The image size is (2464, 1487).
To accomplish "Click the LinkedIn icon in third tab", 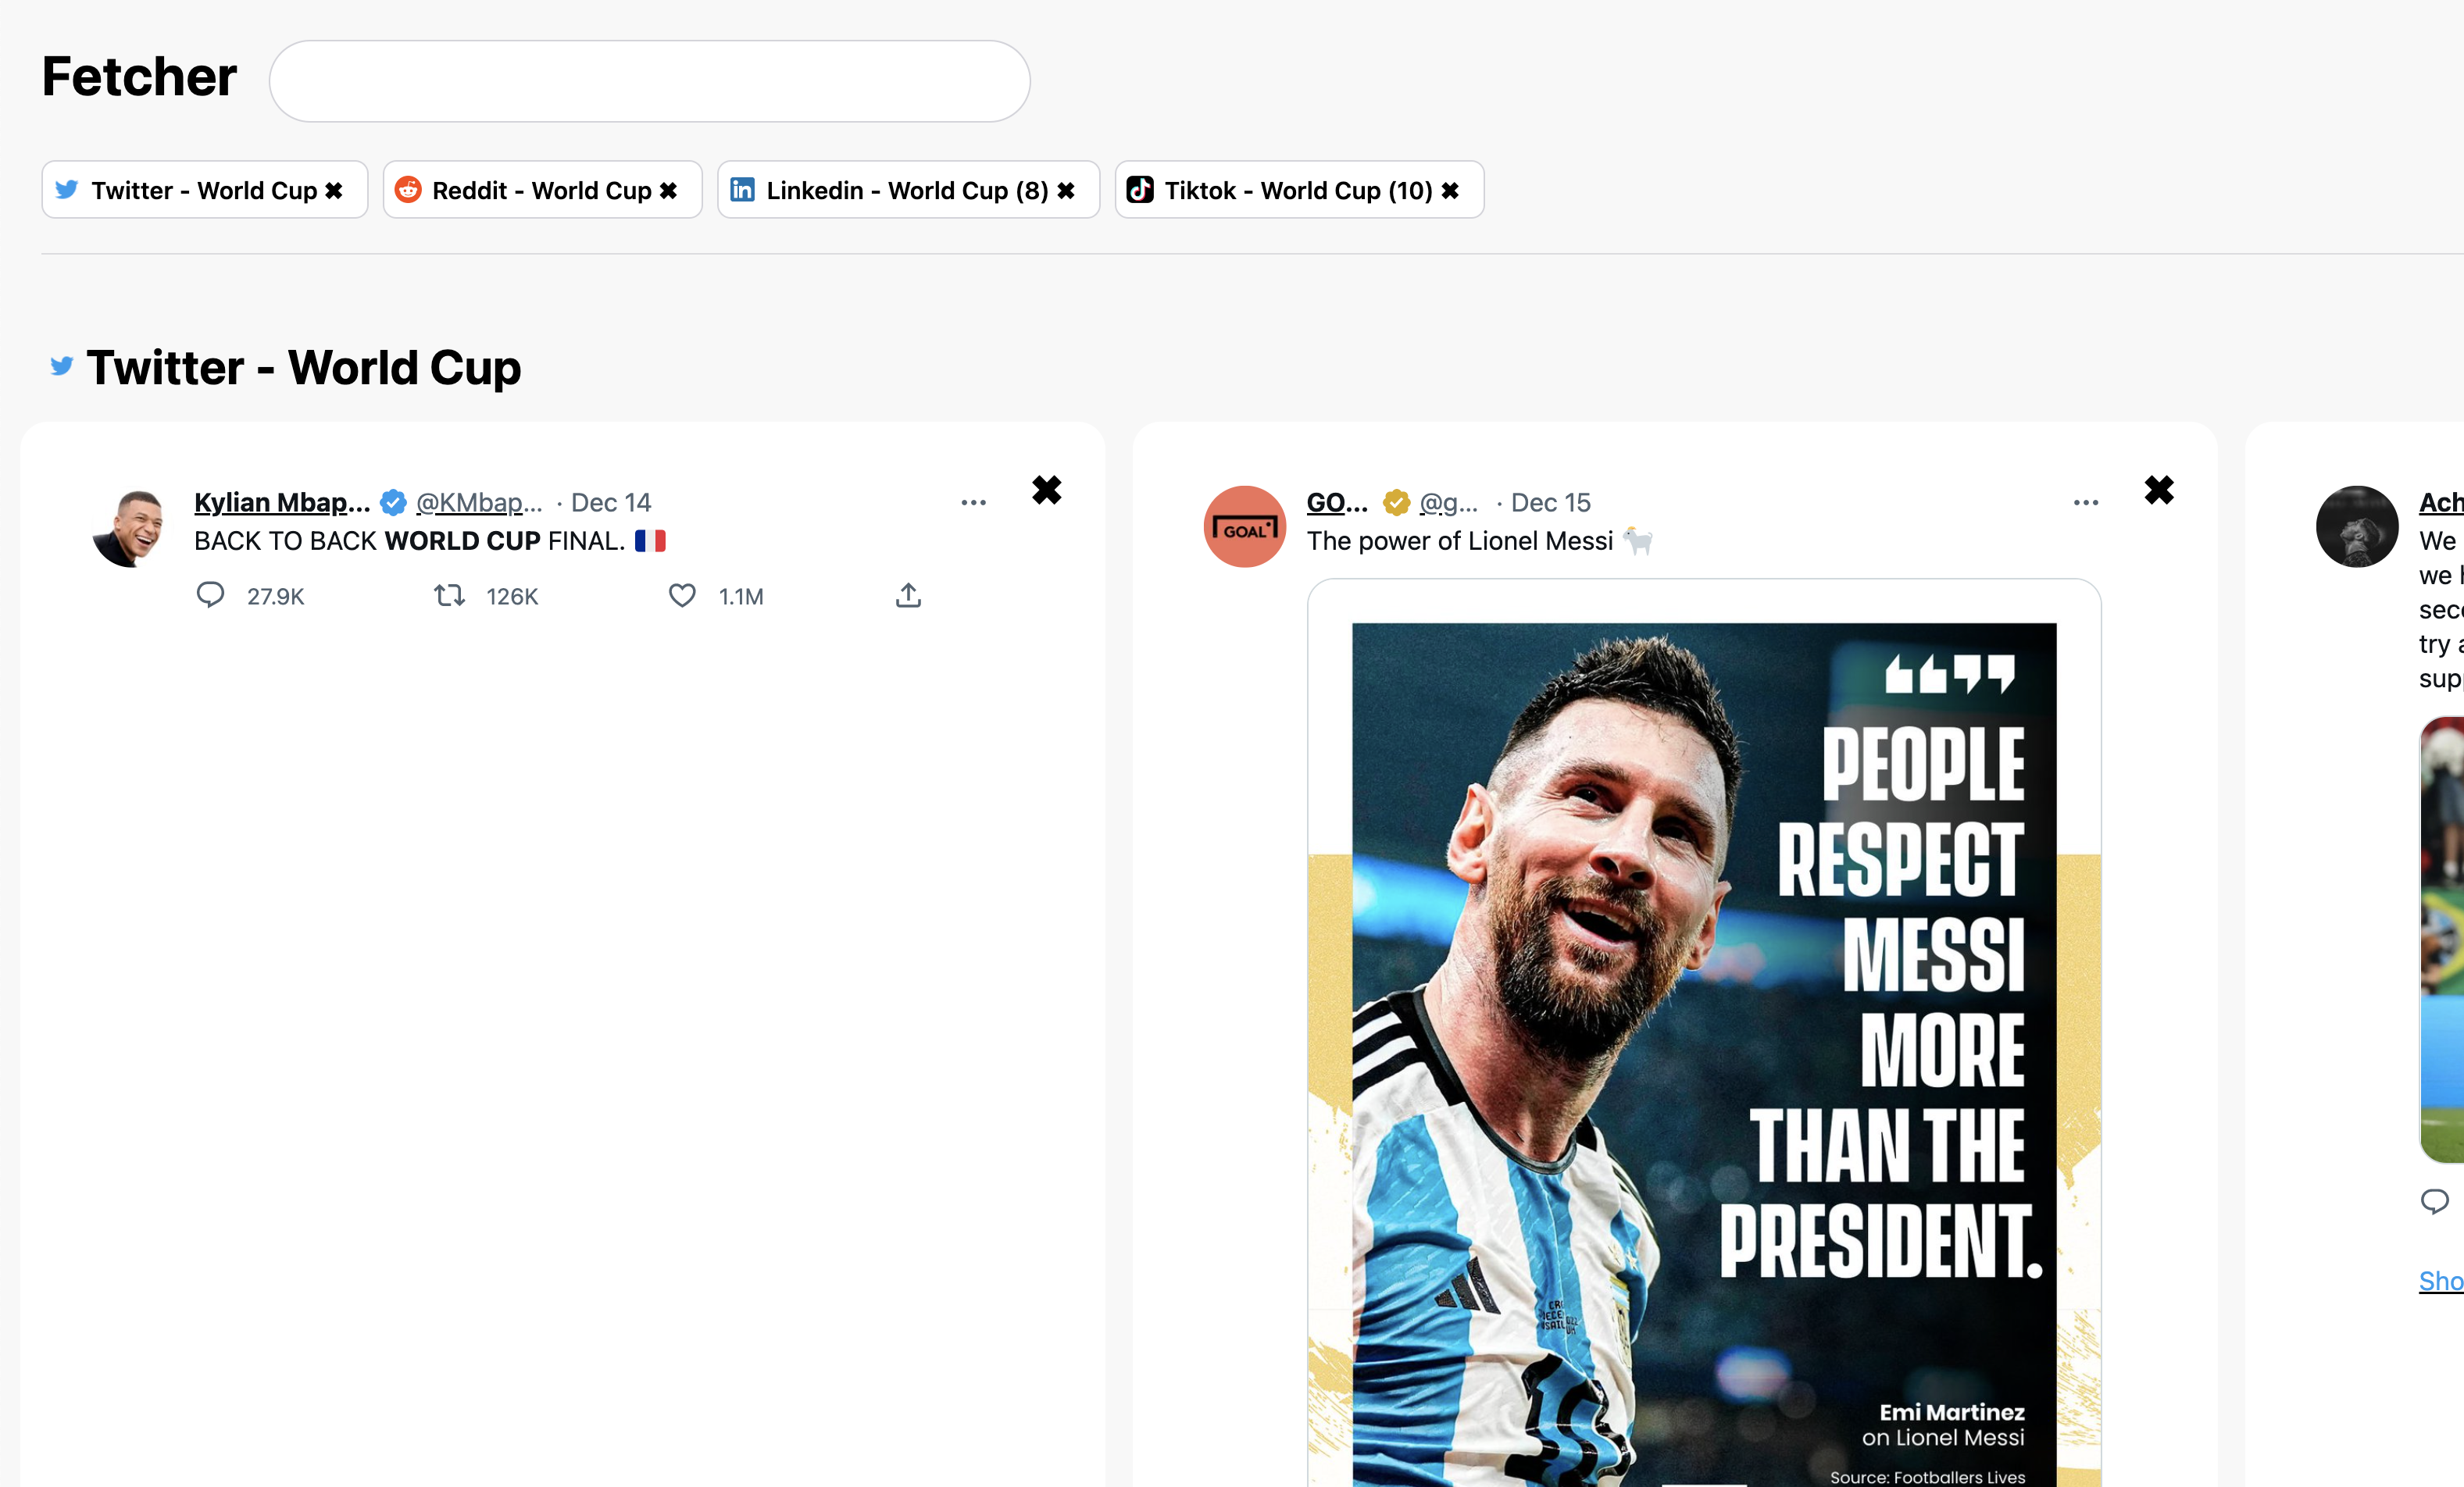I will click(742, 189).
